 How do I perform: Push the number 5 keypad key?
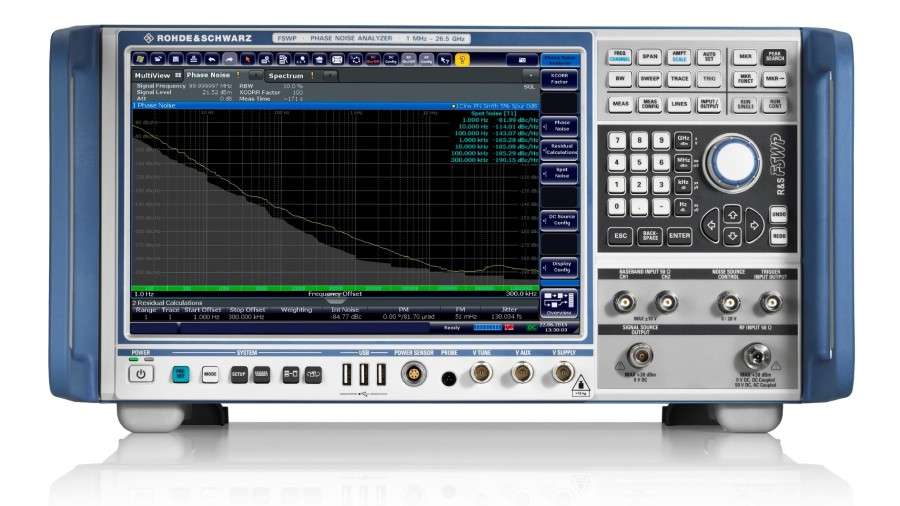click(639, 163)
